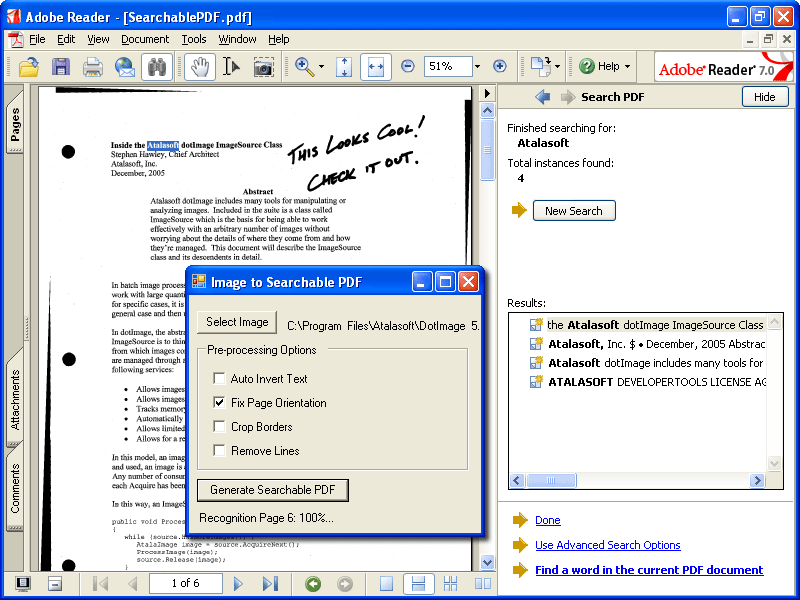
Task: Zoom in with the plus button
Action: [500, 66]
